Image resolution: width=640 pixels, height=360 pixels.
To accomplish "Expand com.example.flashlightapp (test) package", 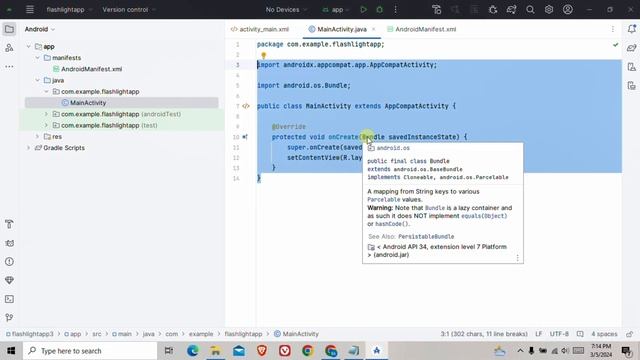I will [x=46, y=125].
